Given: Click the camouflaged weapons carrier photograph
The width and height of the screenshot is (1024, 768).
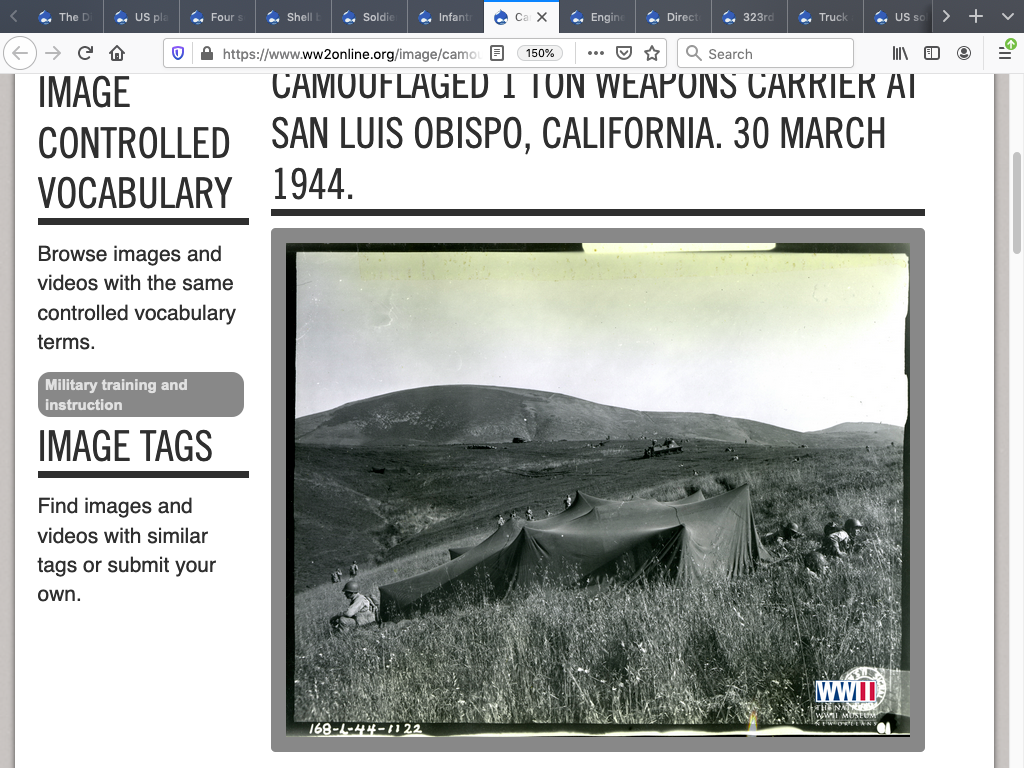Looking at the screenshot, I should 597,490.
